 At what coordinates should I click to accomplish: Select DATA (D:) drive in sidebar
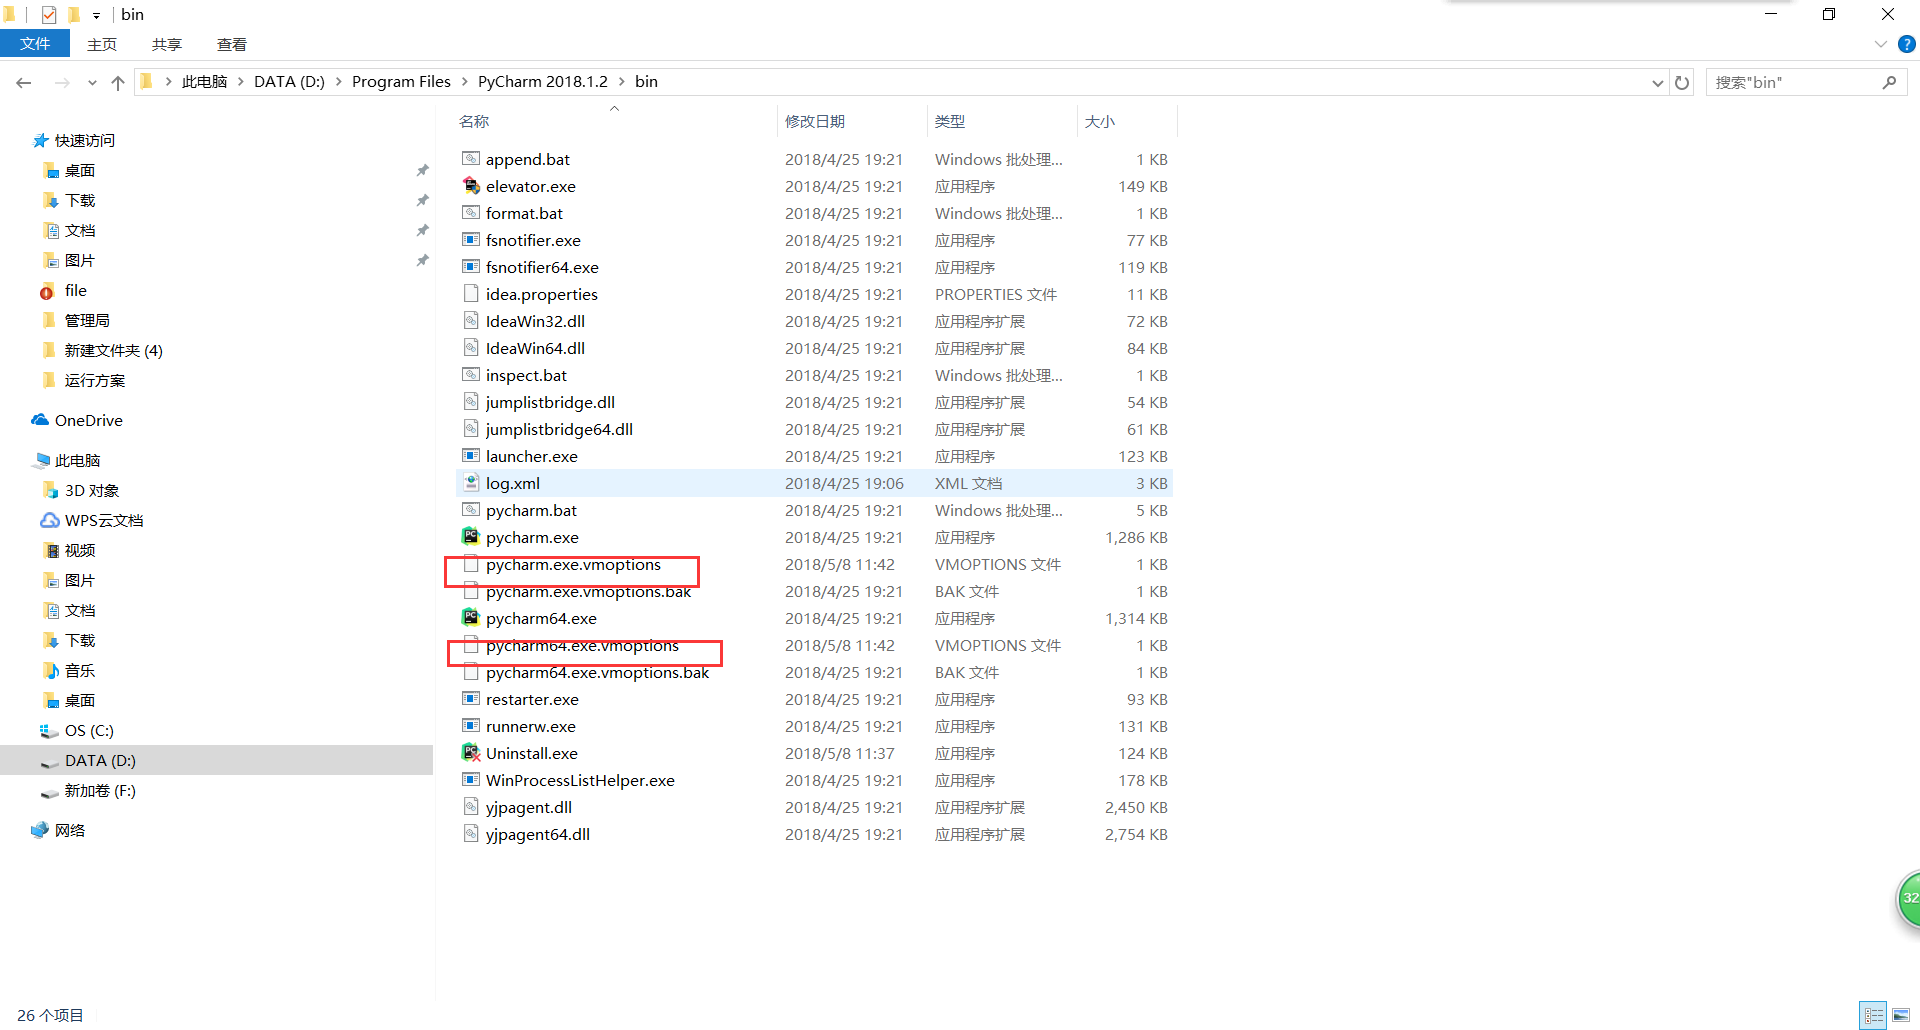point(216,760)
